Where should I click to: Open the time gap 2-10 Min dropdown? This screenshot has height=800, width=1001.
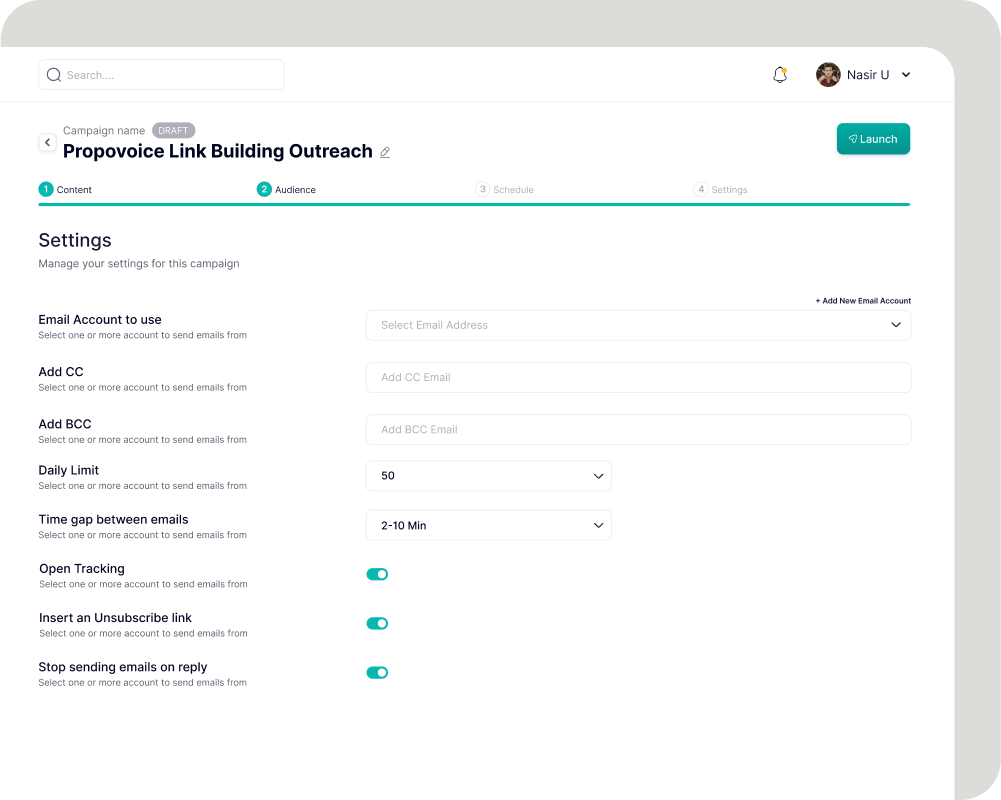pyautogui.click(x=488, y=525)
